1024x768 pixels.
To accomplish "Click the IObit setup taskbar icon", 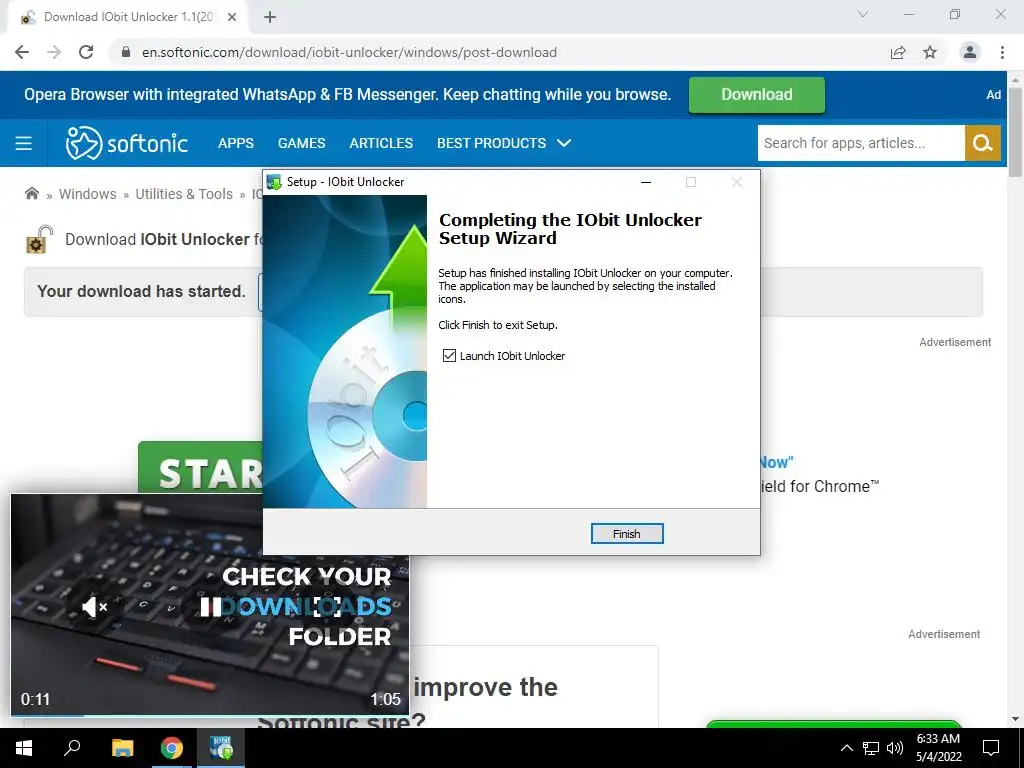I will tap(221, 748).
